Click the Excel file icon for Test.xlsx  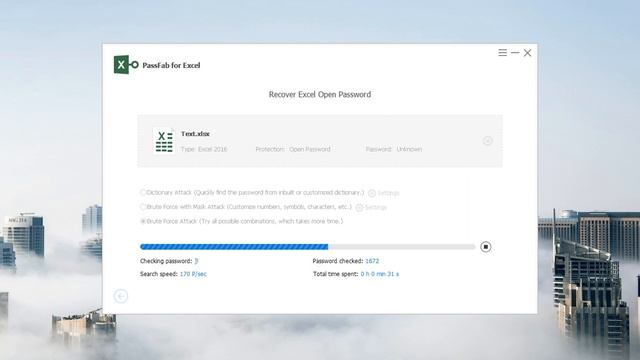(x=164, y=141)
